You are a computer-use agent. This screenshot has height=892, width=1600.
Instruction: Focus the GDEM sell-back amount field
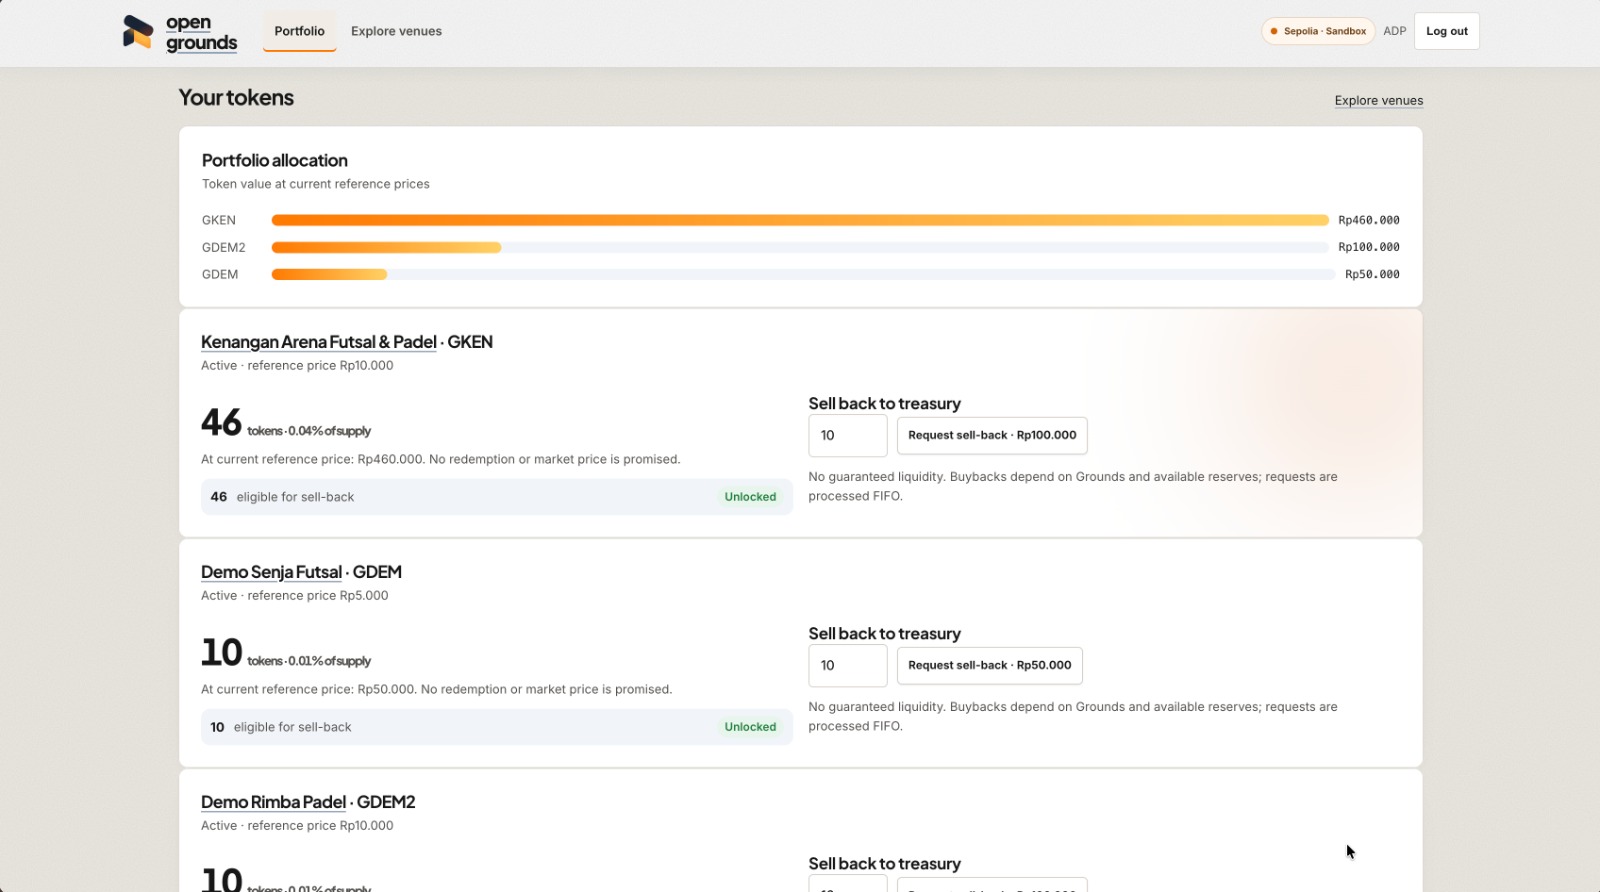[x=847, y=665]
